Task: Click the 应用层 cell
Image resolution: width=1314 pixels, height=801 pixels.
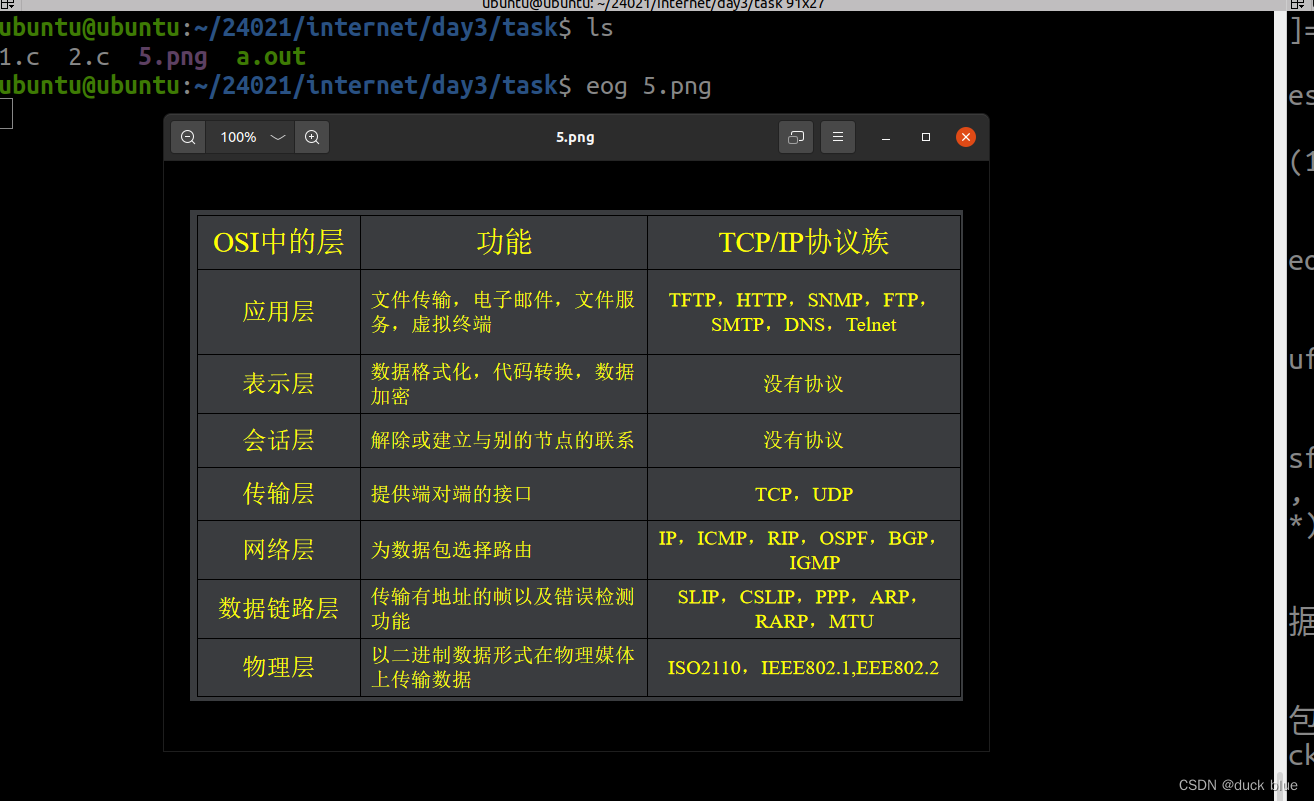Action: 279,312
